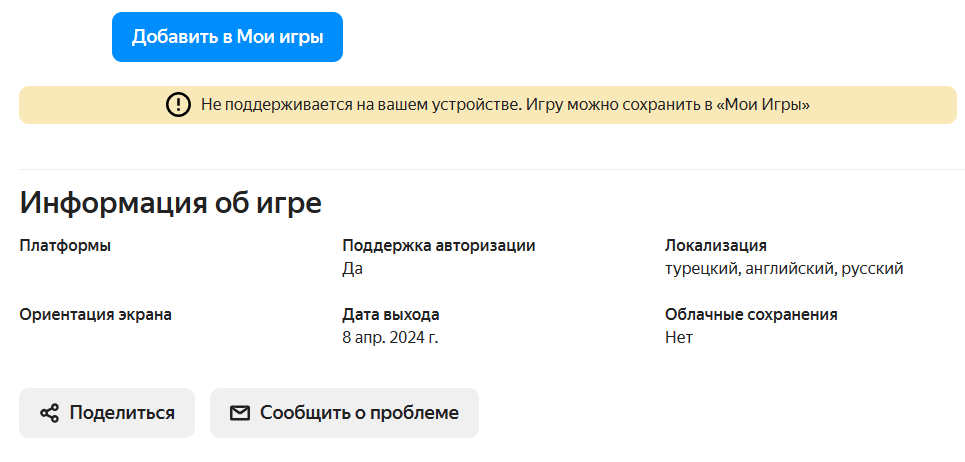The height and width of the screenshot is (462, 965).
Task: Click the exclamation warning icon
Action: pyautogui.click(x=178, y=105)
